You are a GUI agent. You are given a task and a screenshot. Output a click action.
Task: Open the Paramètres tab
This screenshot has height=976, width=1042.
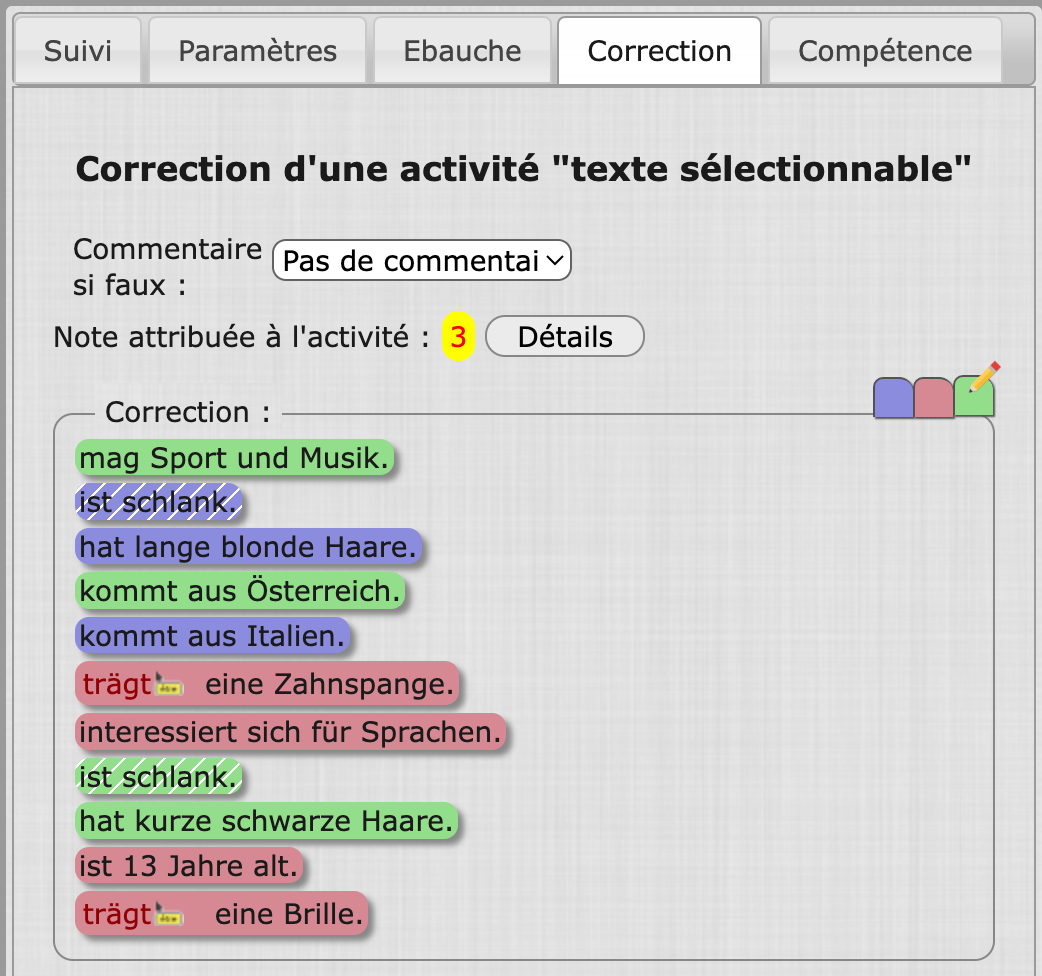coord(258,51)
